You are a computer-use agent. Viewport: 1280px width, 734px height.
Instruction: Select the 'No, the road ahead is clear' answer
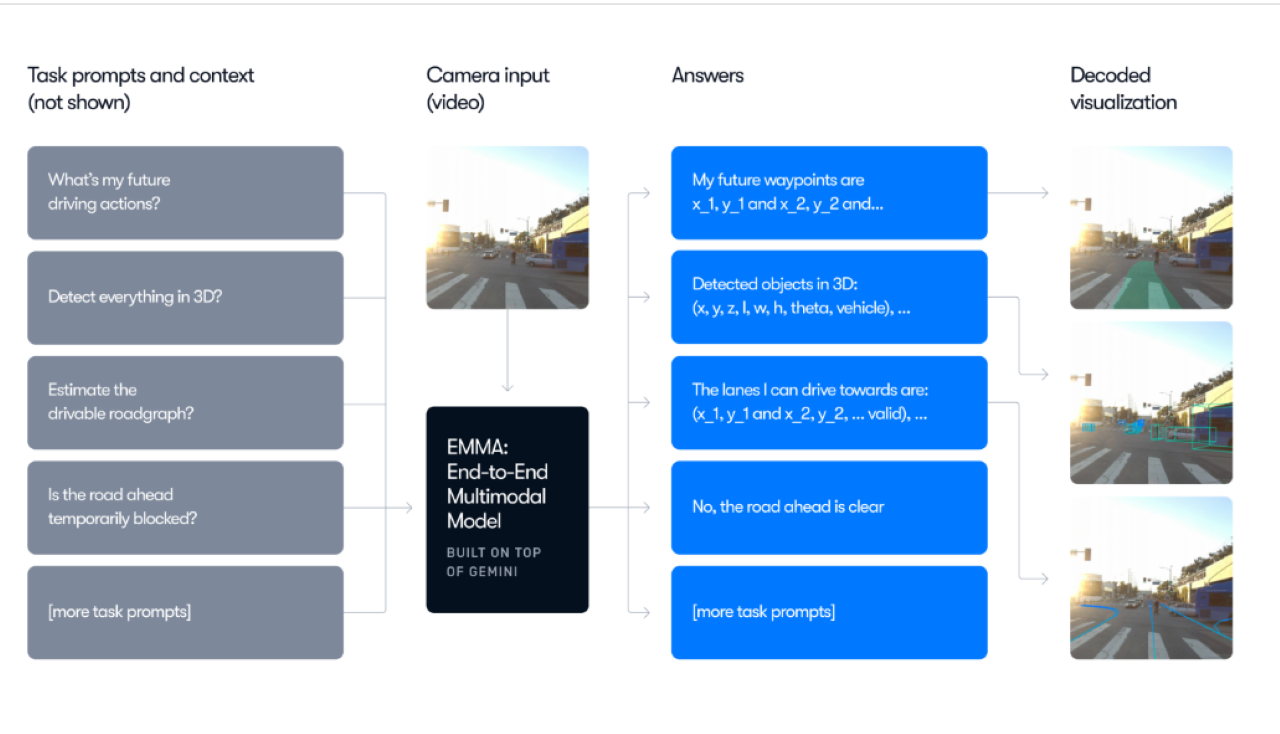[x=829, y=507]
